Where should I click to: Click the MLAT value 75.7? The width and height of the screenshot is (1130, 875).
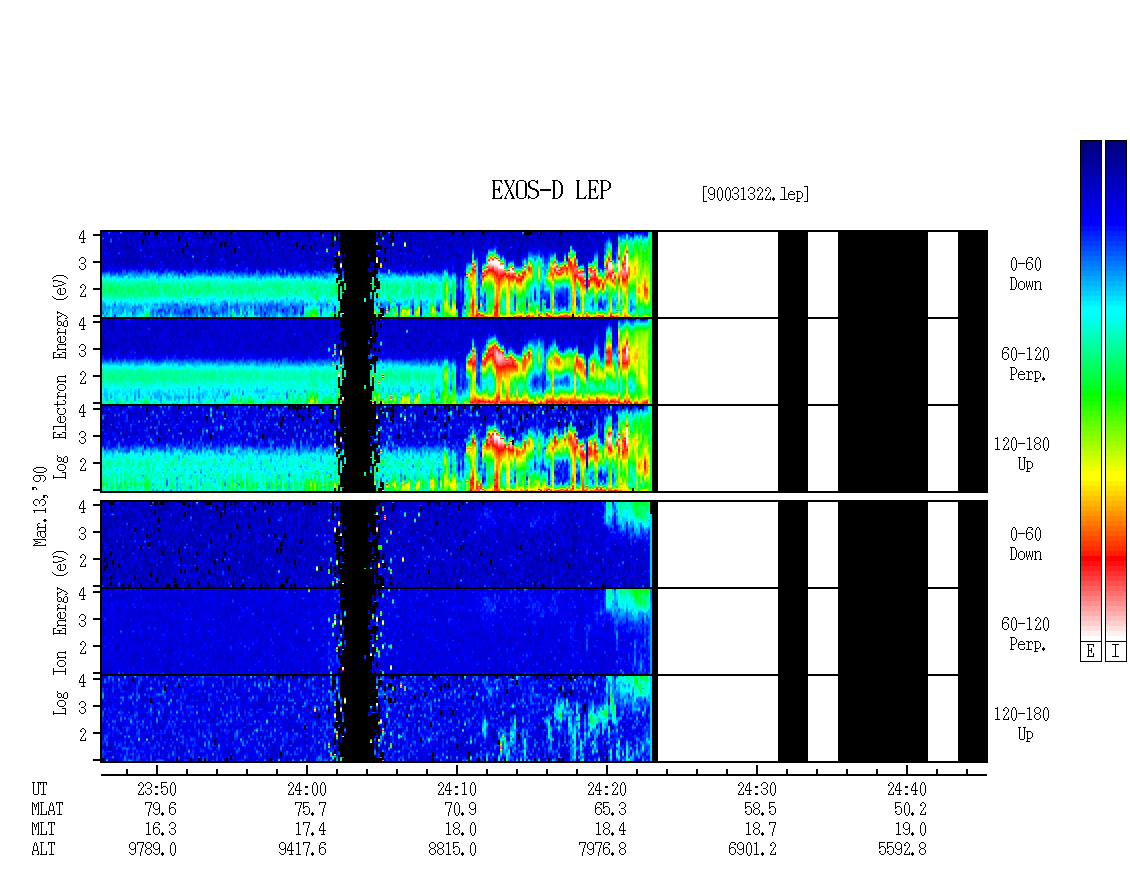point(310,809)
